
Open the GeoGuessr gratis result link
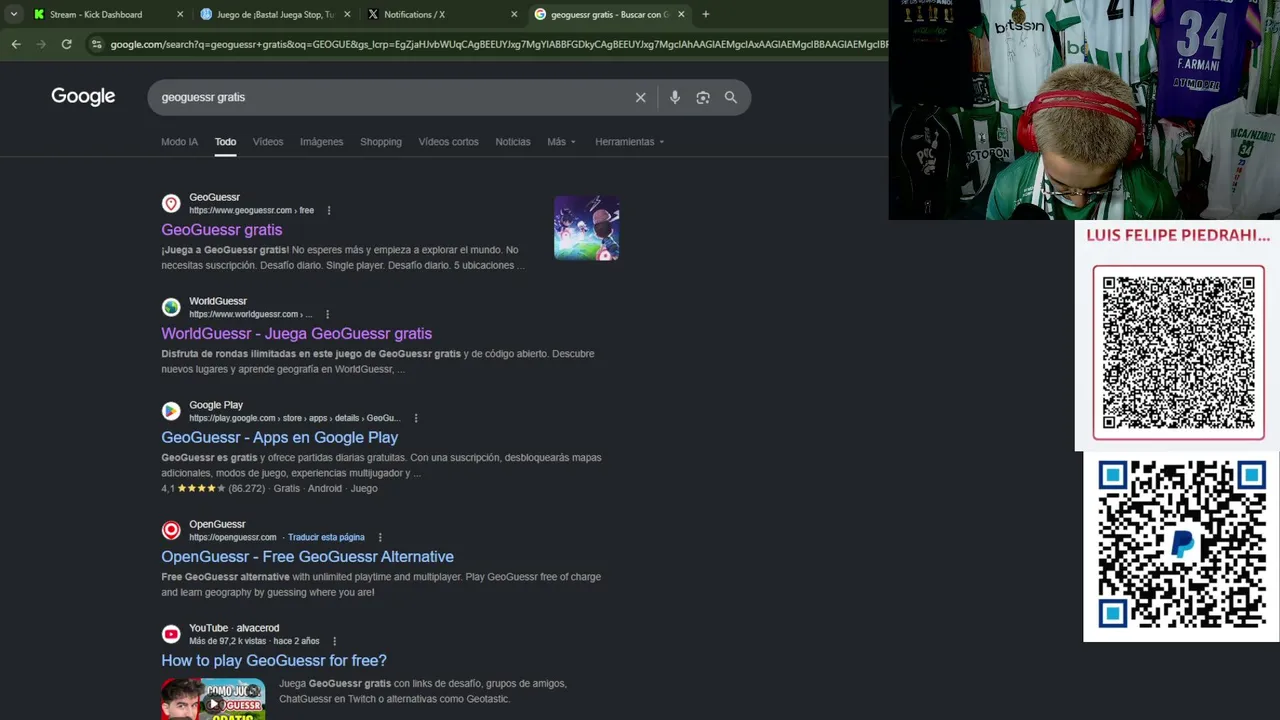pos(222,230)
